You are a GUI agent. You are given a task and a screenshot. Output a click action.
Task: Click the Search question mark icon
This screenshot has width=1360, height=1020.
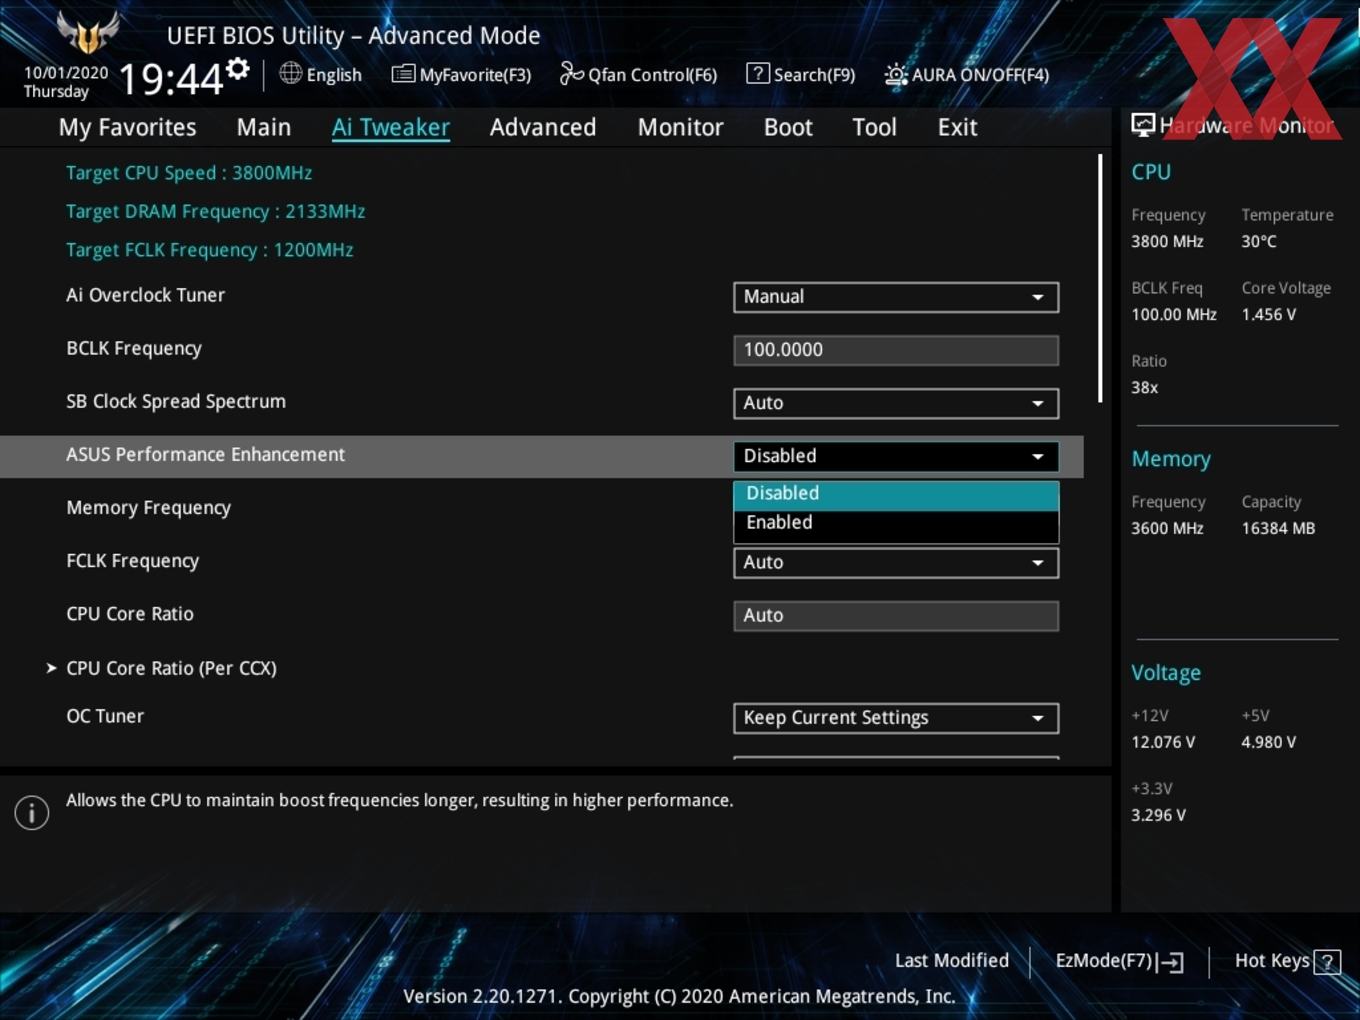coord(758,73)
